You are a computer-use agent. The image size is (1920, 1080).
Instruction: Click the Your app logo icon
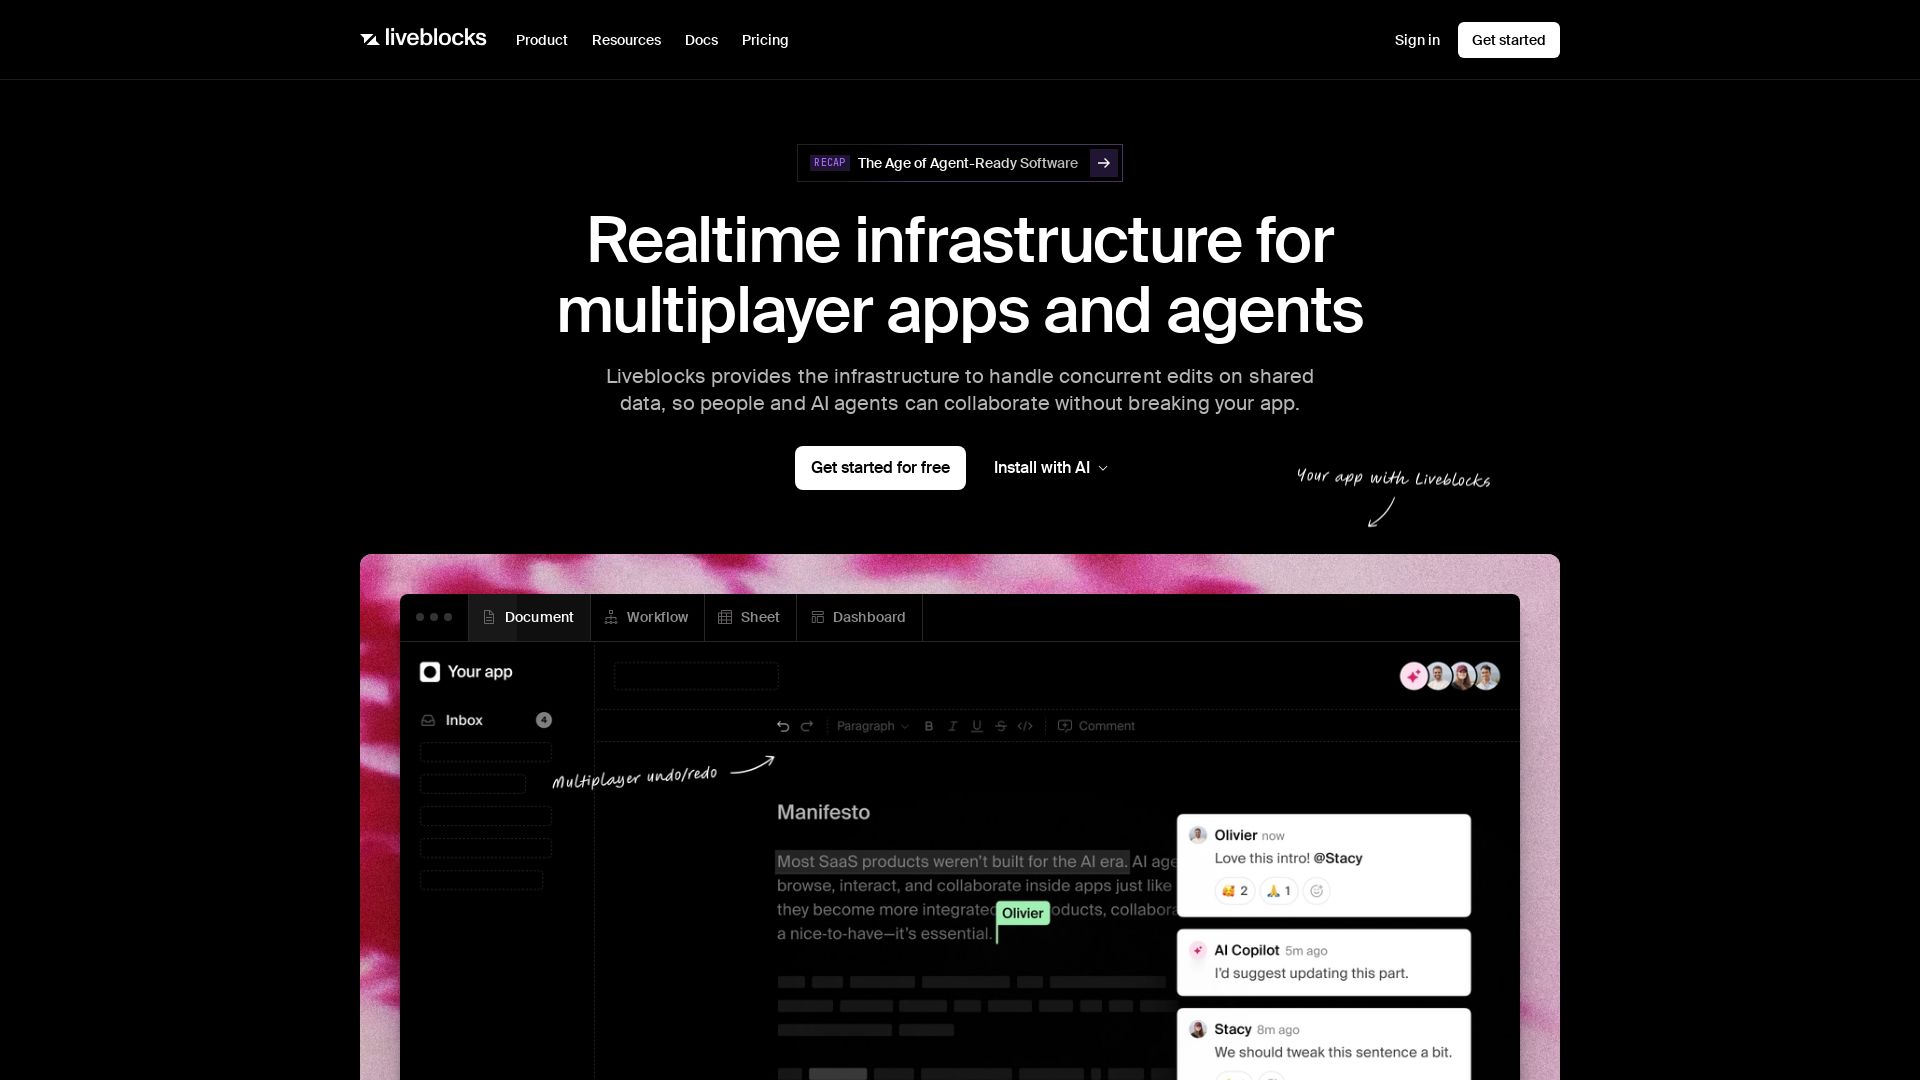point(430,672)
